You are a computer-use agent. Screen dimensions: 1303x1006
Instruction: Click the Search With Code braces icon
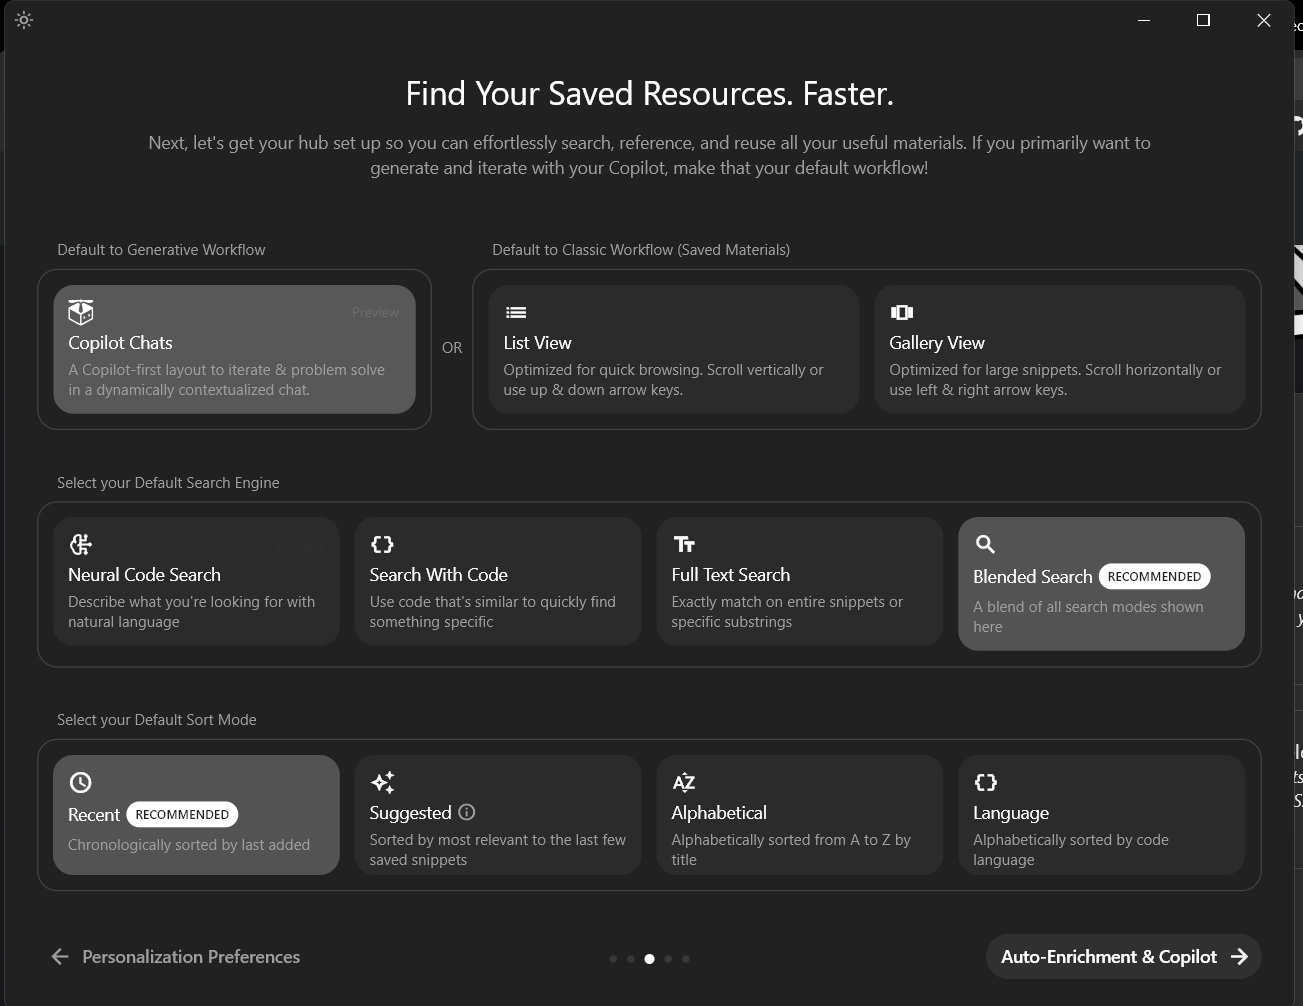tap(382, 543)
